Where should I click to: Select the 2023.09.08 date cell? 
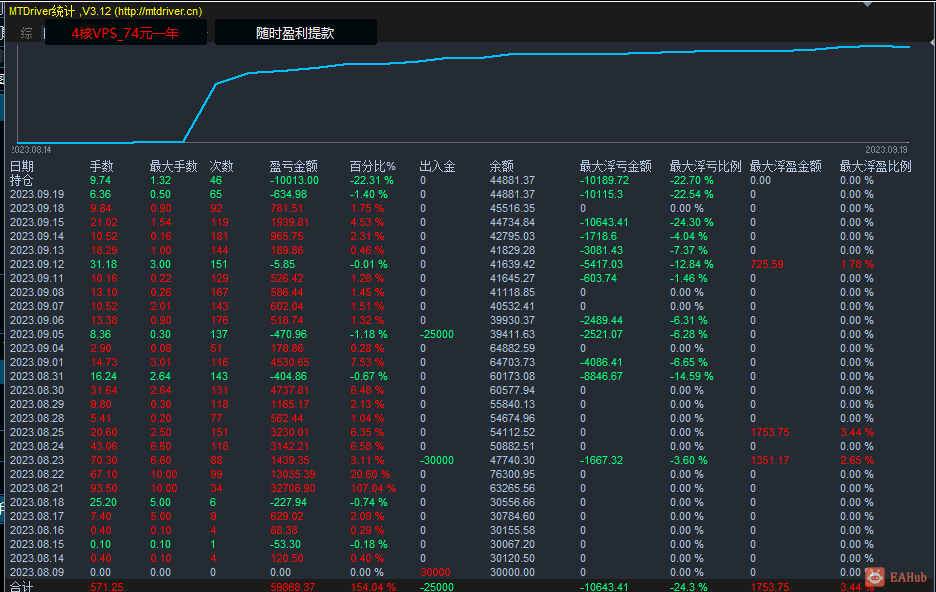click(x=37, y=292)
